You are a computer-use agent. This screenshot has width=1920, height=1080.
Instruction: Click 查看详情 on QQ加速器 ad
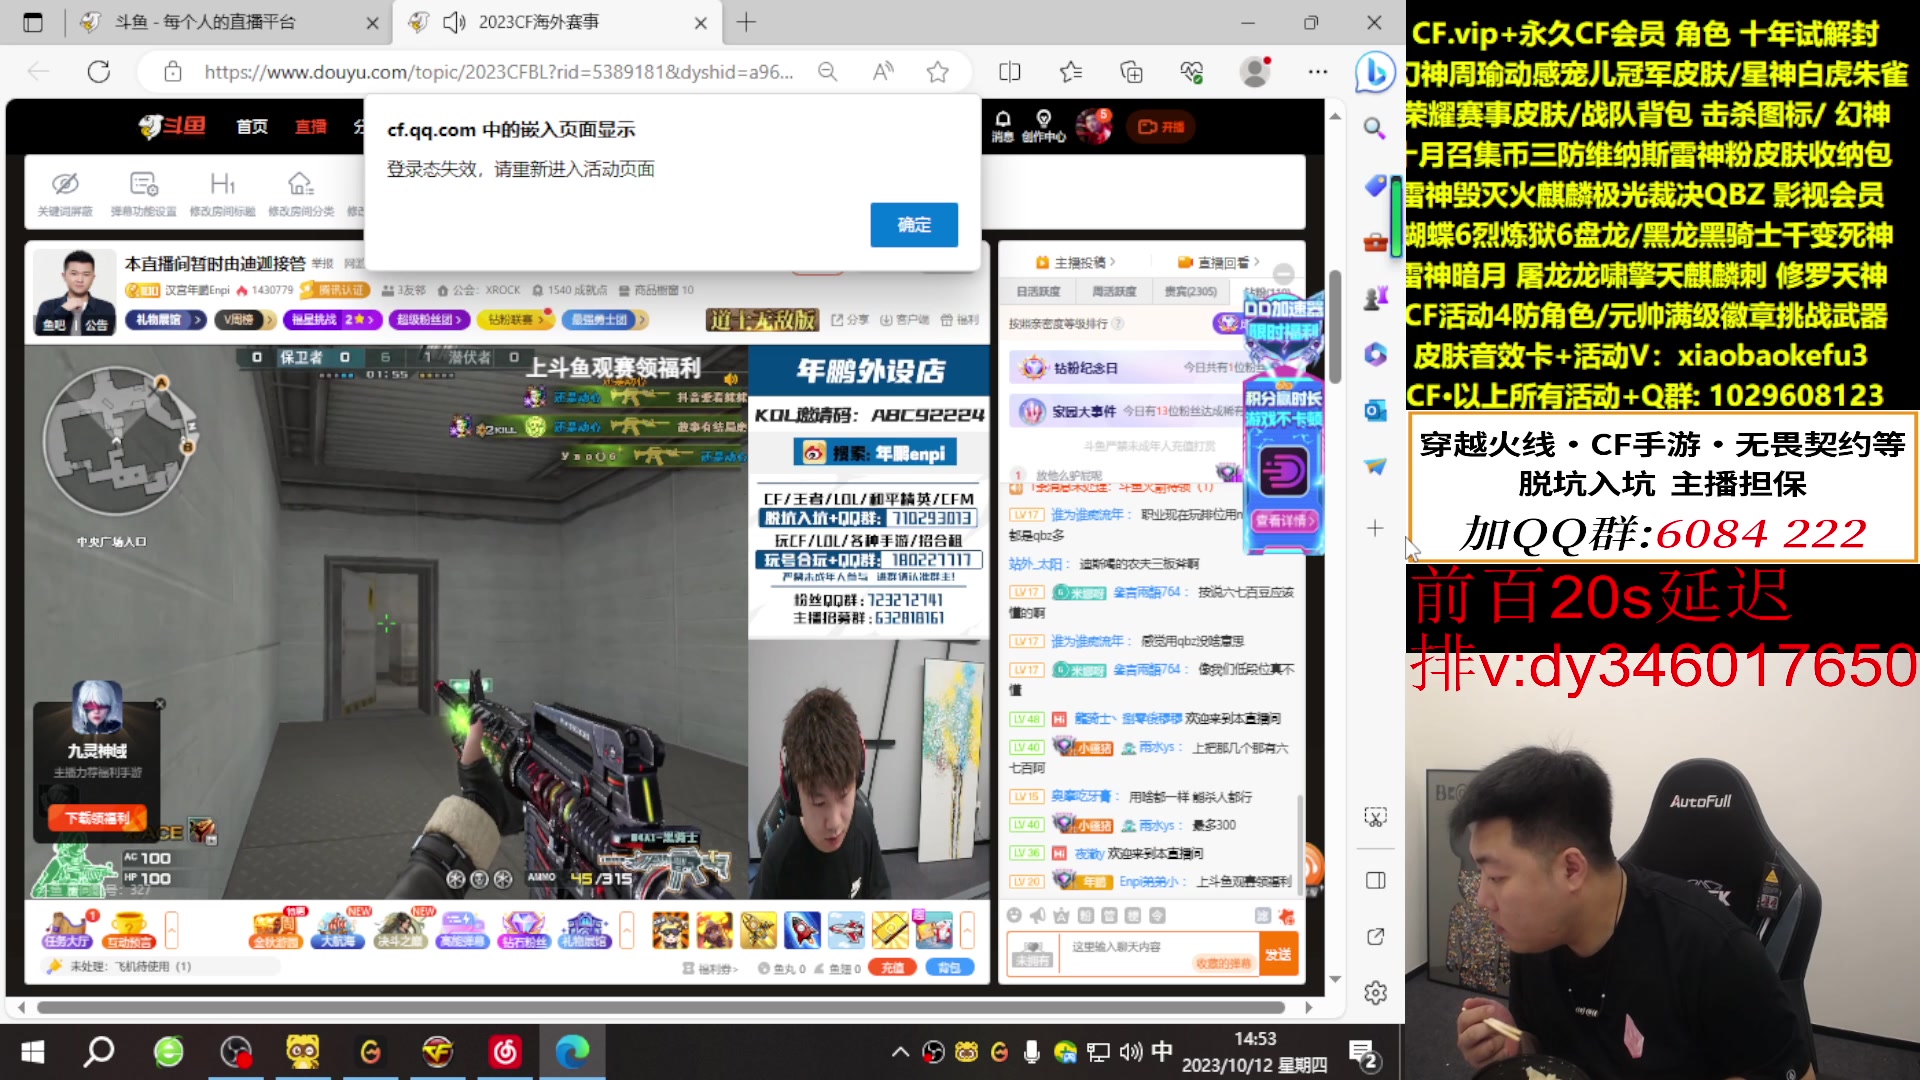(x=1286, y=521)
